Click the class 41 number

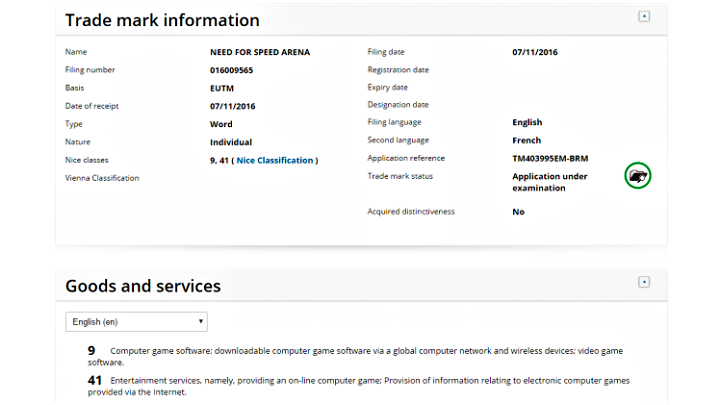point(95,381)
